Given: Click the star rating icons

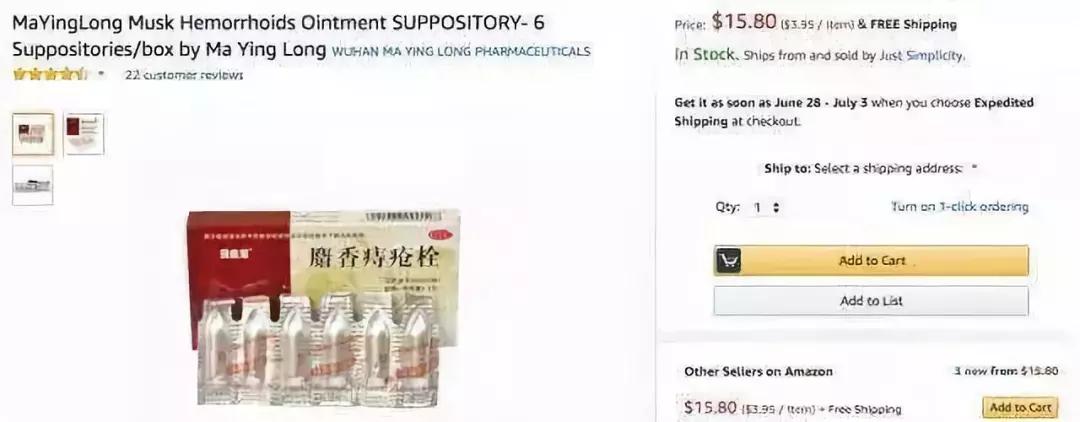Looking at the screenshot, I should (49, 74).
